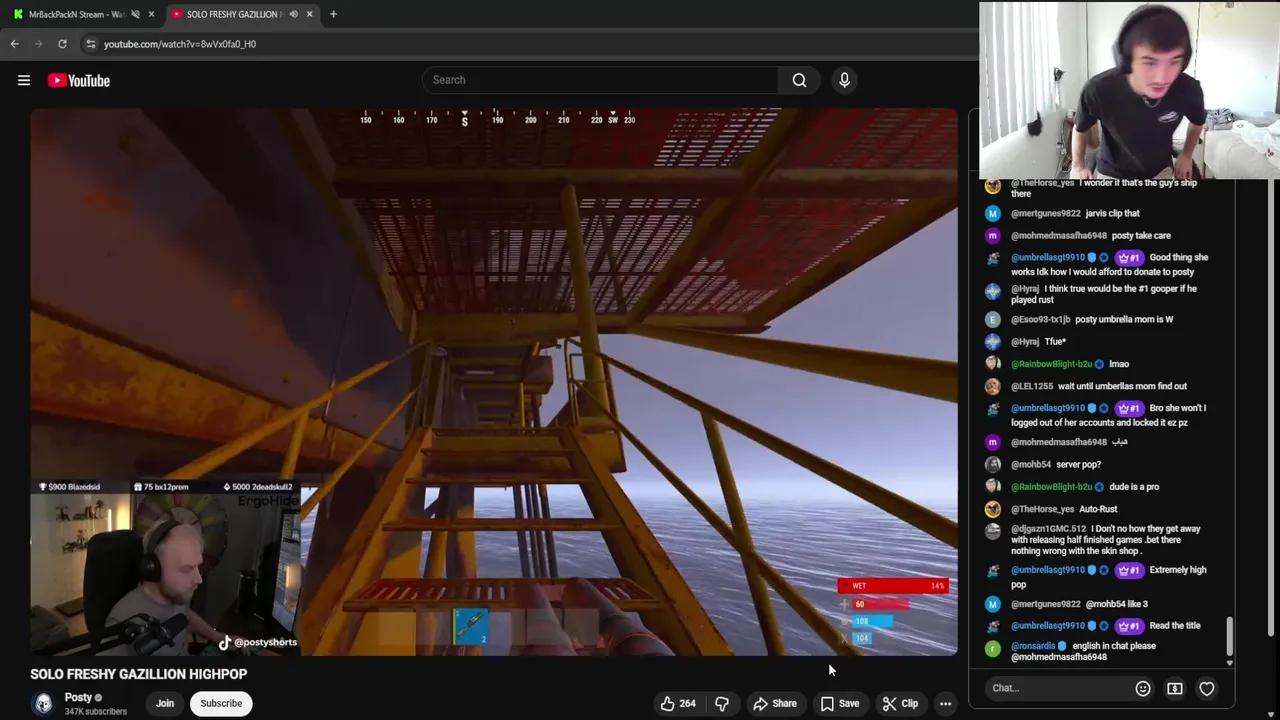Image resolution: width=1280 pixels, height=720 pixels.
Task: Switch to MrBackPackN Stream tab
Action: [76, 14]
